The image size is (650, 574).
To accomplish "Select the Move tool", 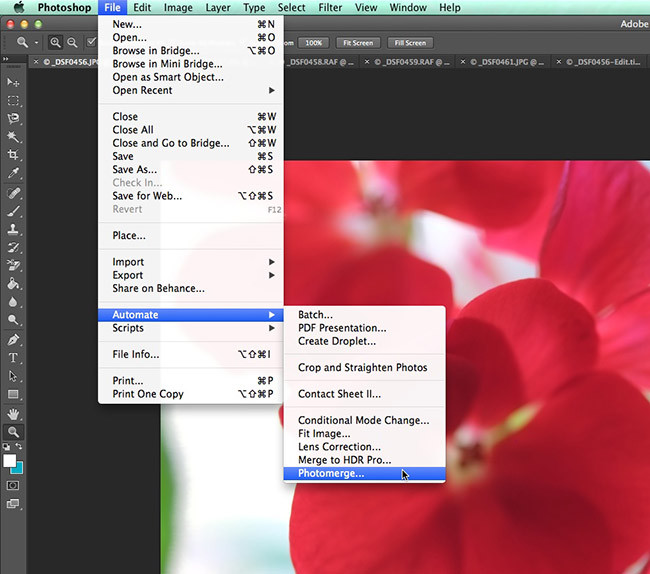I will point(14,82).
